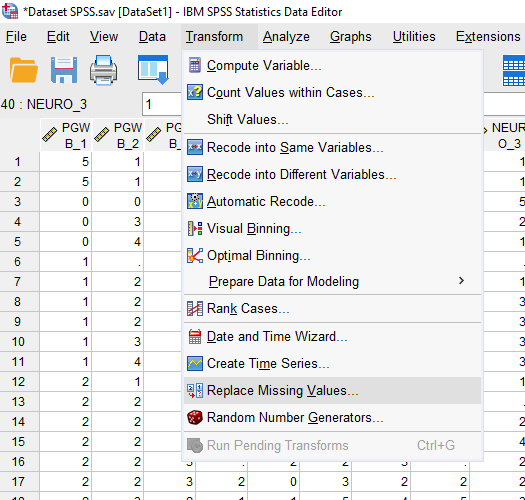Viewport: 525px width, 500px height.
Task: Click the blue grid toolbar icon at right
Action: pyautogui.click(x=514, y=71)
